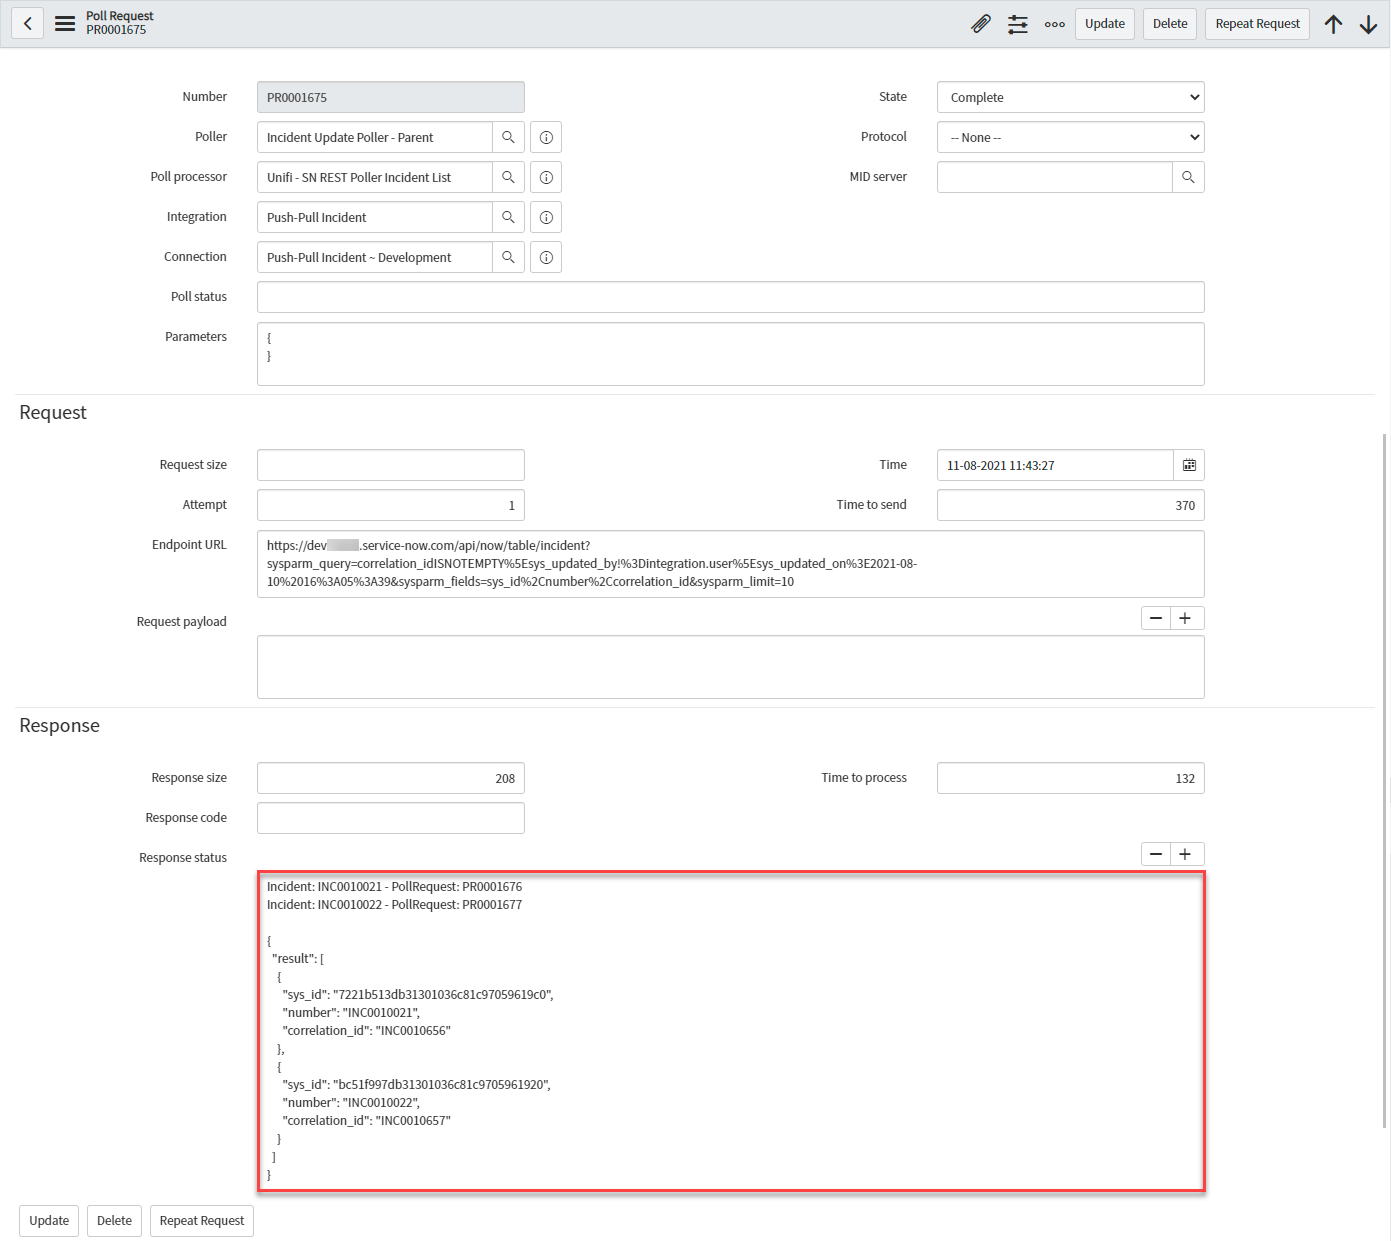Screen dimensions: 1391x1241
Task: Open the more options ellipsis icon
Action: coord(1054,24)
